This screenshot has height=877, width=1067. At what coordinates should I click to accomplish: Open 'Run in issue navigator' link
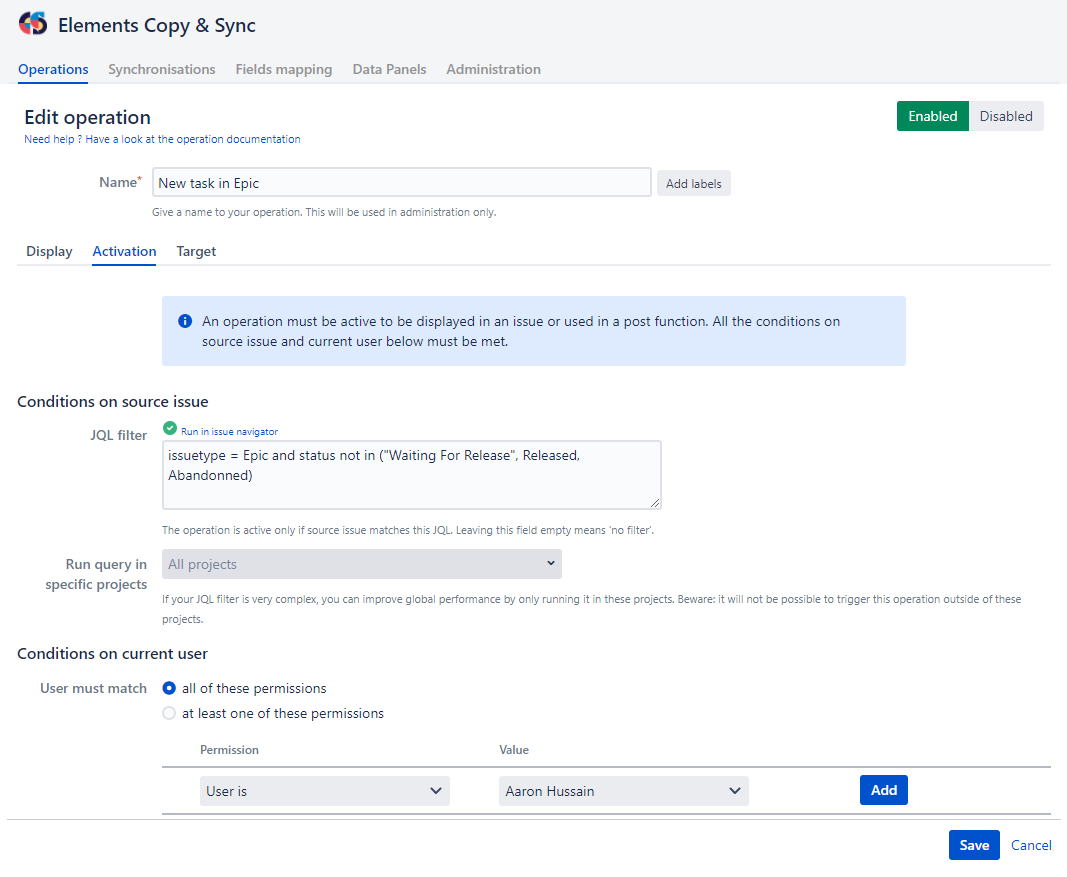tap(229, 431)
